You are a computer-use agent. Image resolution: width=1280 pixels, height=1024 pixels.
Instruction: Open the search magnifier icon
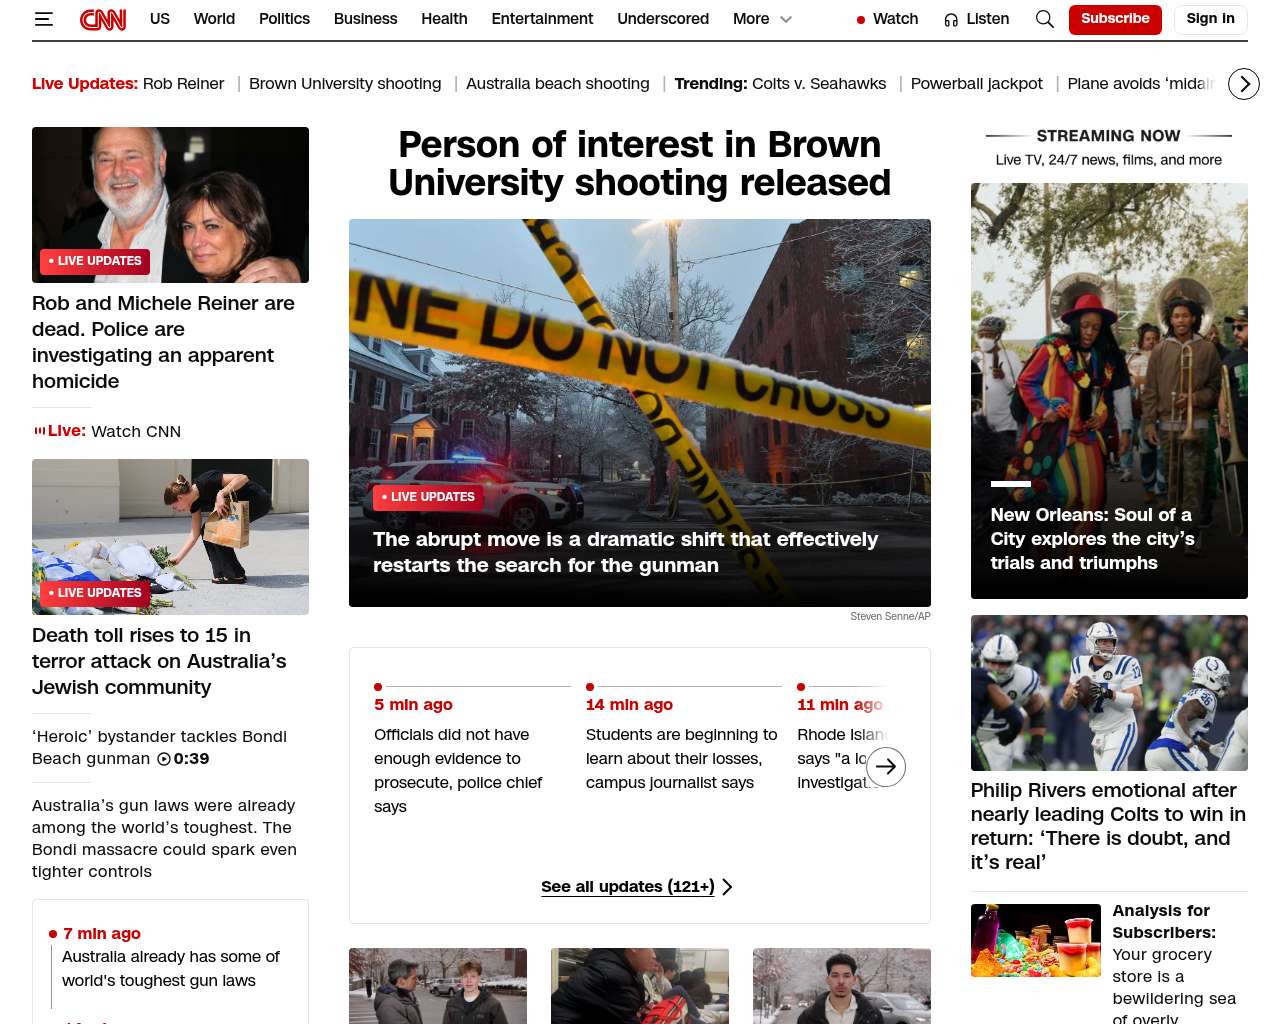(x=1044, y=19)
